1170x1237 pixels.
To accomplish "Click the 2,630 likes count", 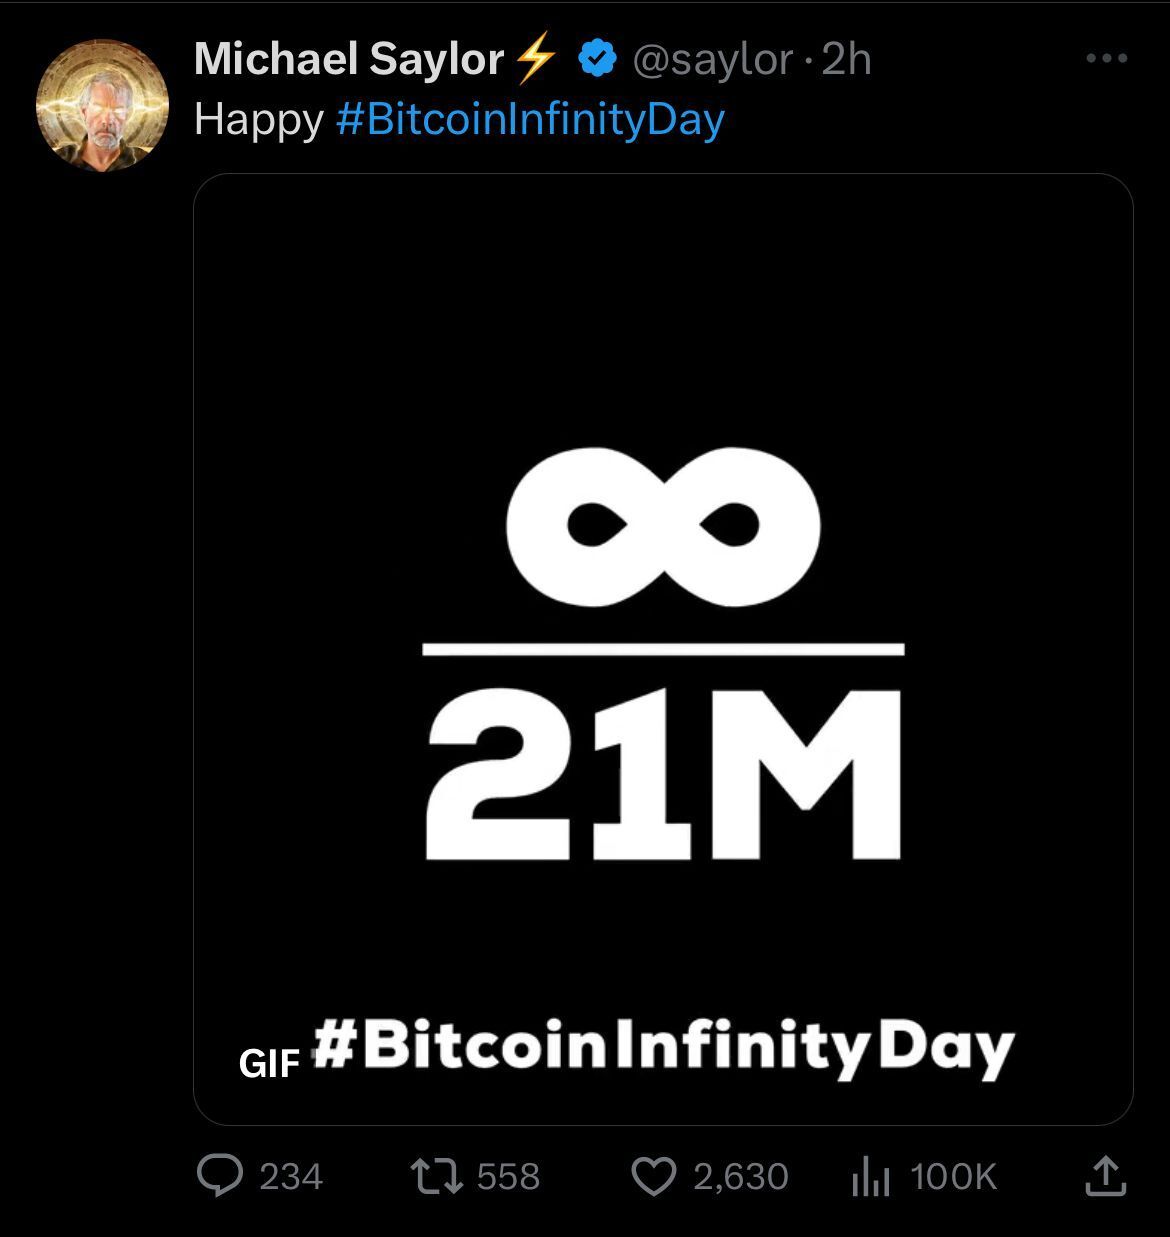I will click(x=741, y=1177).
